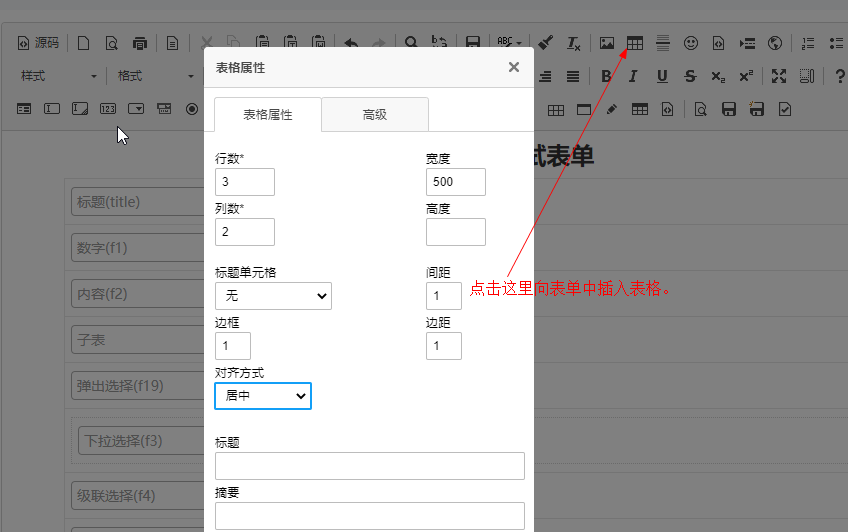
Task: Open the 格式 format dropdown
Action: point(155,76)
